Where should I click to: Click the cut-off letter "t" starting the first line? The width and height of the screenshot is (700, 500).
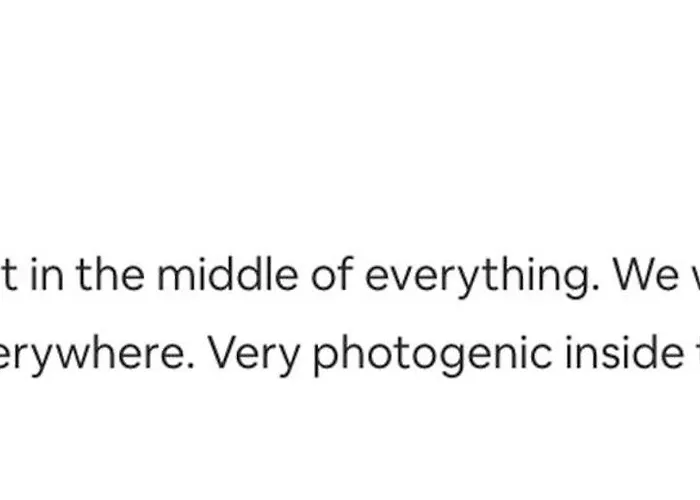click(10, 276)
